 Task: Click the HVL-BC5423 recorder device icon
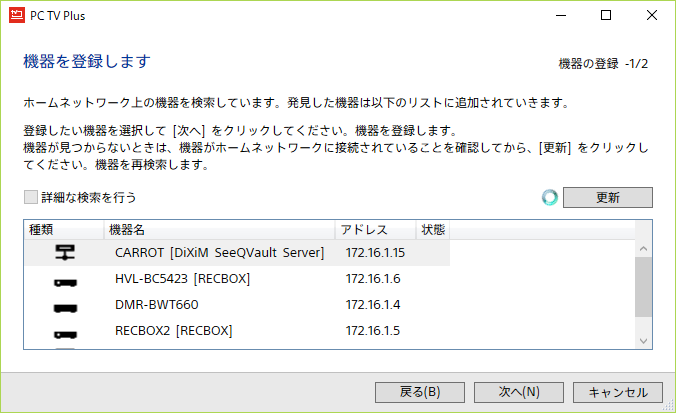(65, 280)
